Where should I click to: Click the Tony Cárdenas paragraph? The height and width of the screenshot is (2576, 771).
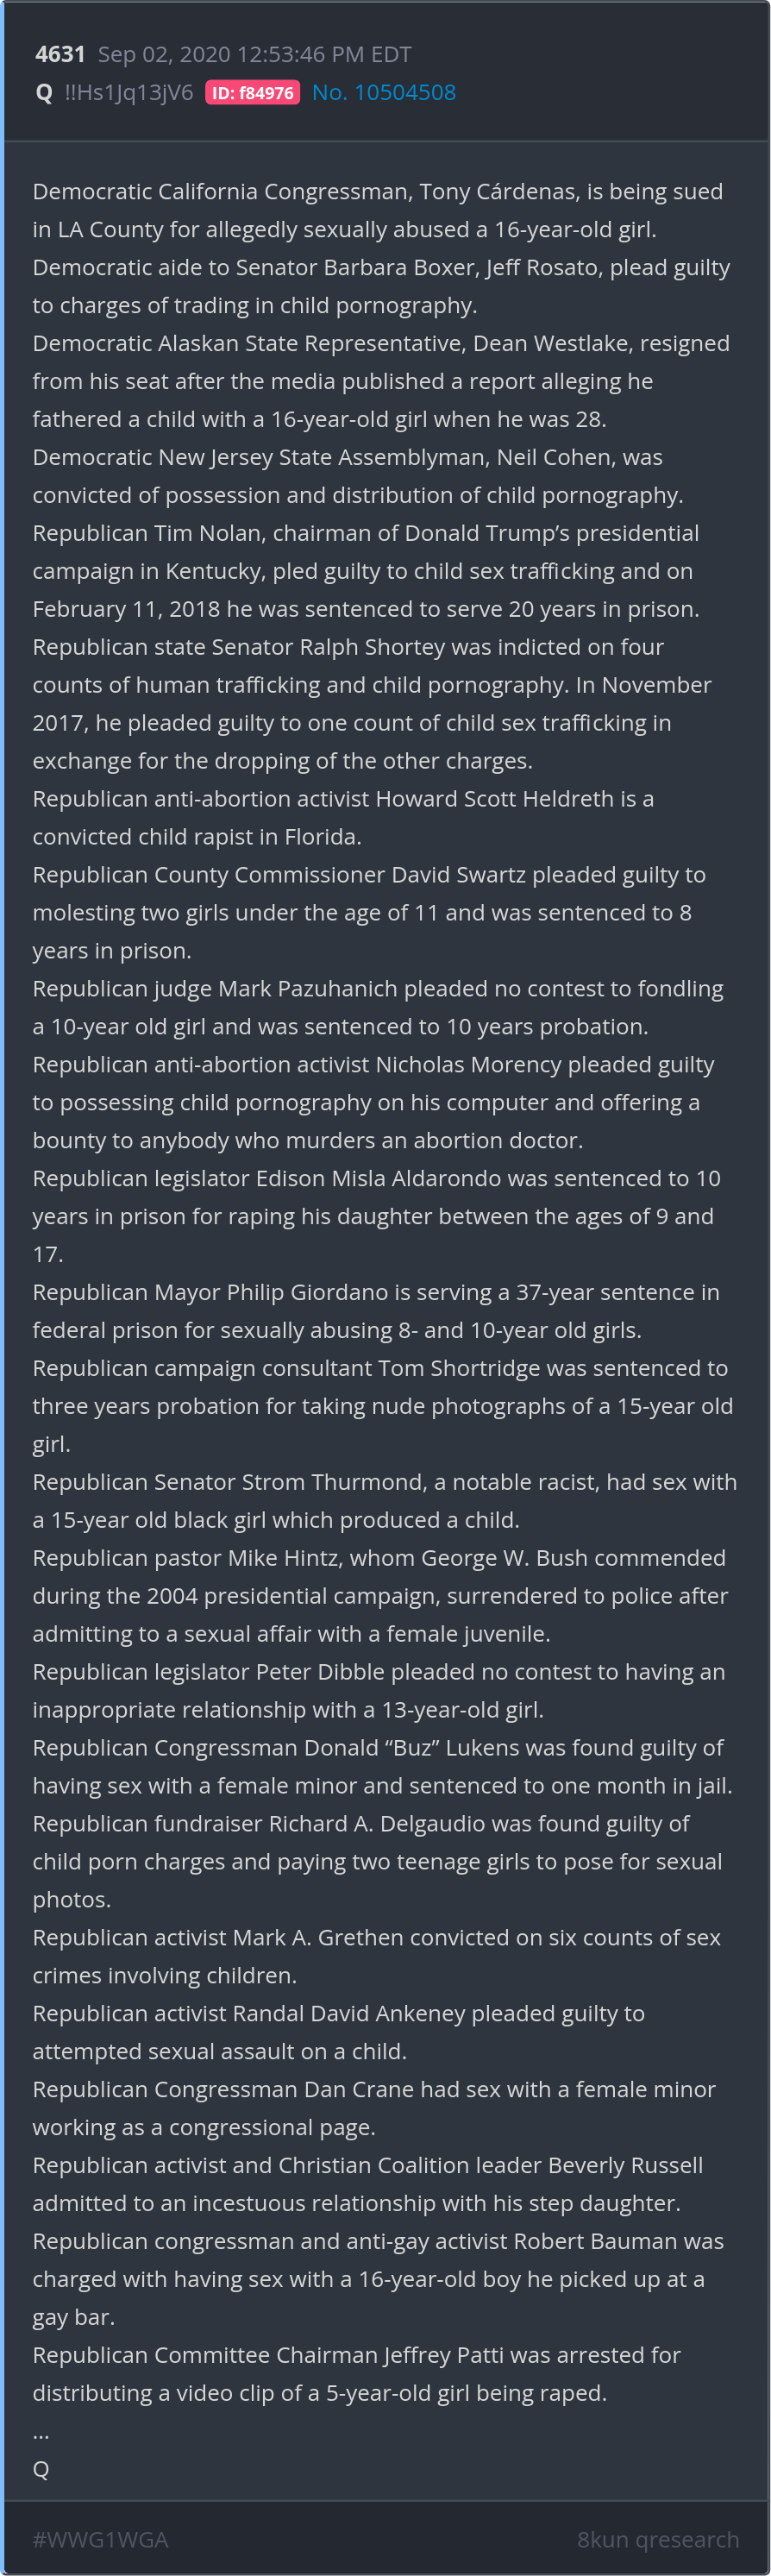tap(377, 210)
